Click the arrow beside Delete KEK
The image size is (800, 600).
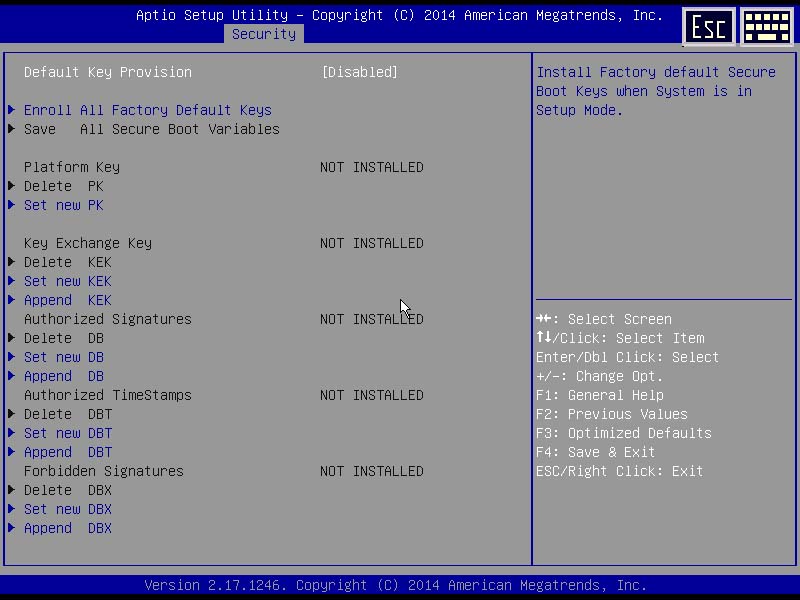[12, 262]
